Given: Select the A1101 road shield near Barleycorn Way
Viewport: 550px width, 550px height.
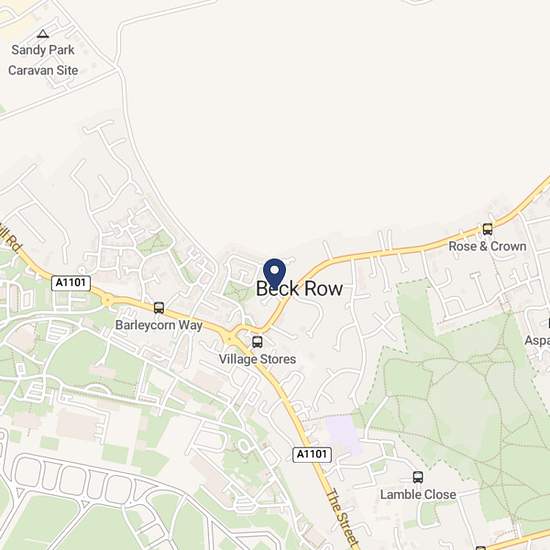Looking at the screenshot, I should [71, 283].
